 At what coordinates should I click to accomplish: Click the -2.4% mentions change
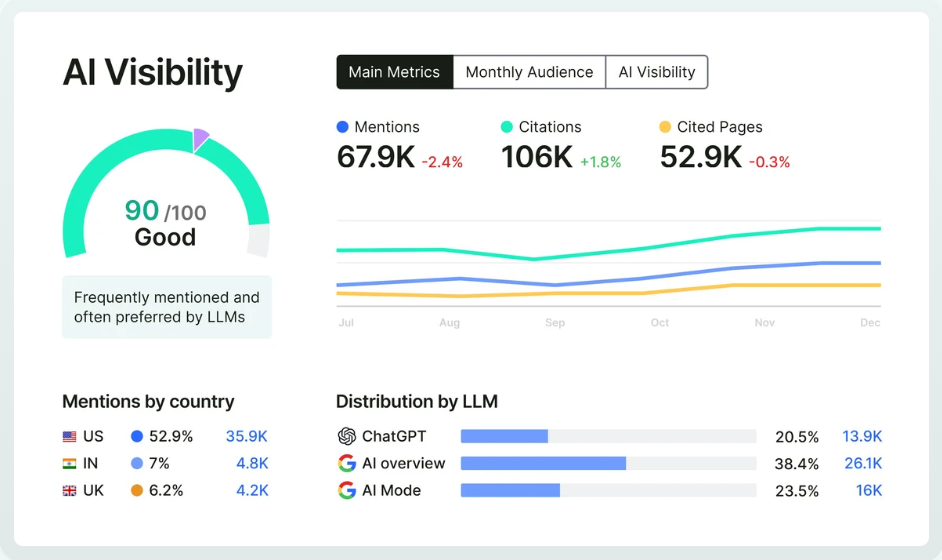click(x=442, y=162)
